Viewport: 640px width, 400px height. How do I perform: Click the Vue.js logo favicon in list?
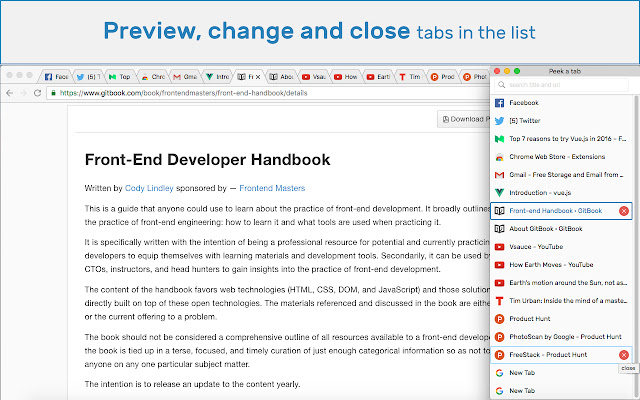click(x=499, y=193)
